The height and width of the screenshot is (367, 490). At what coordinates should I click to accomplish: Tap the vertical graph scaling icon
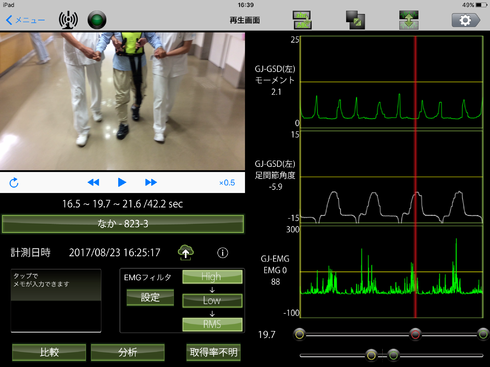[x=409, y=20]
